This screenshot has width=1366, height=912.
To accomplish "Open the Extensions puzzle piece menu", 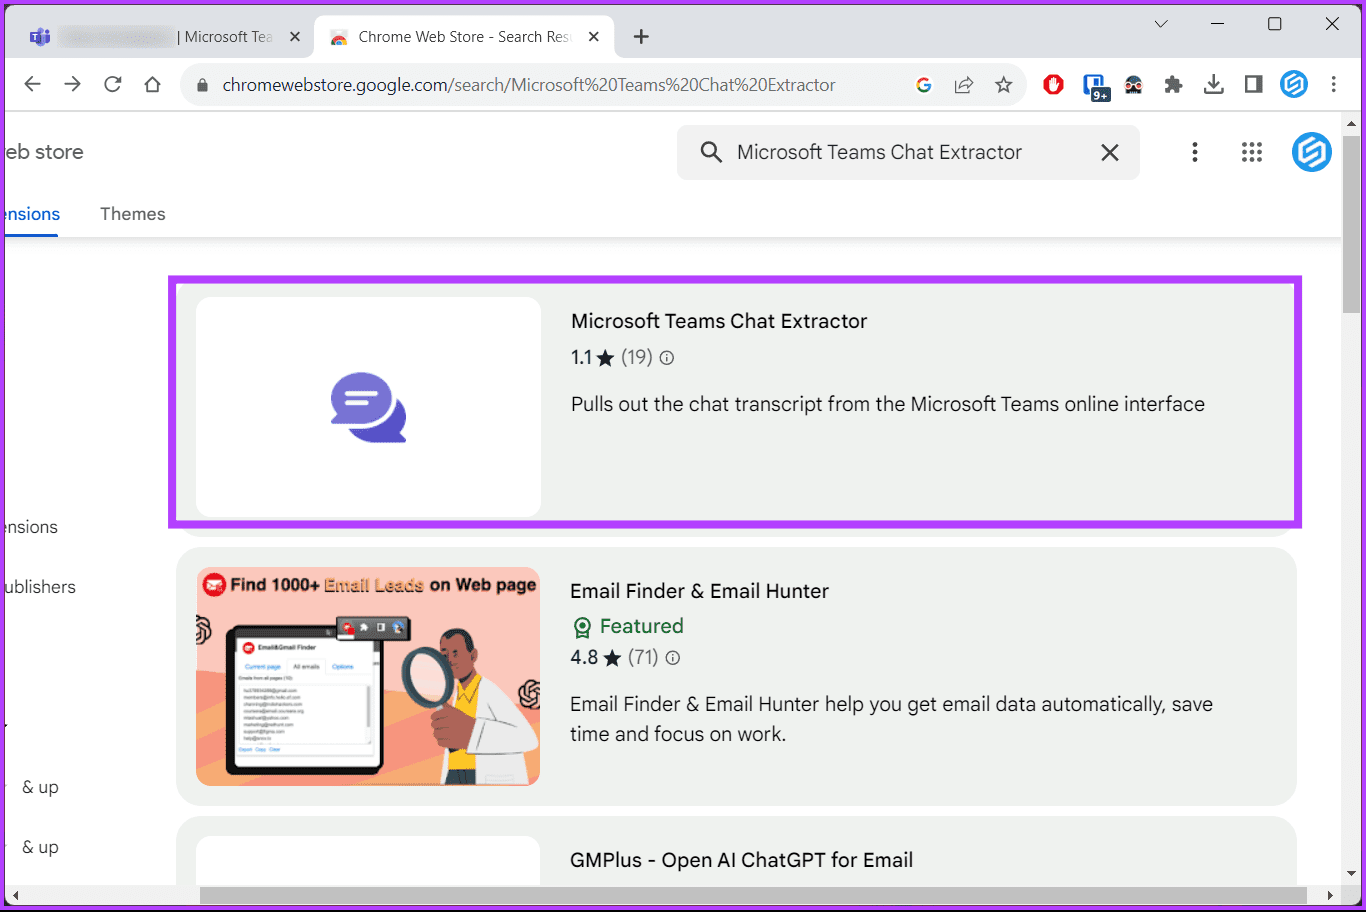I will coord(1173,85).
